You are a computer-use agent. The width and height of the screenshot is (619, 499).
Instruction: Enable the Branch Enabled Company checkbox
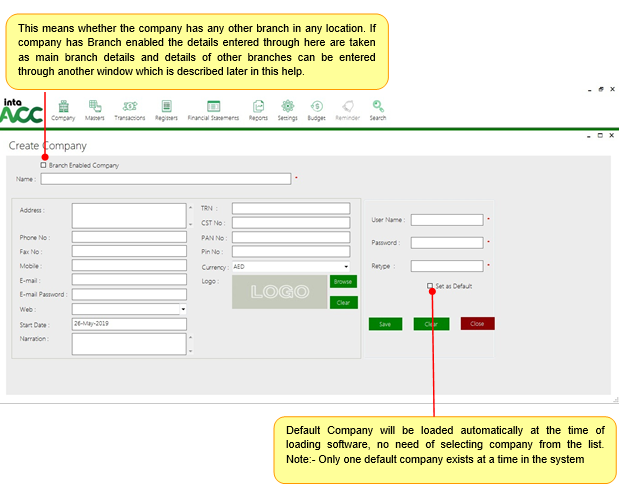(43, 165)
